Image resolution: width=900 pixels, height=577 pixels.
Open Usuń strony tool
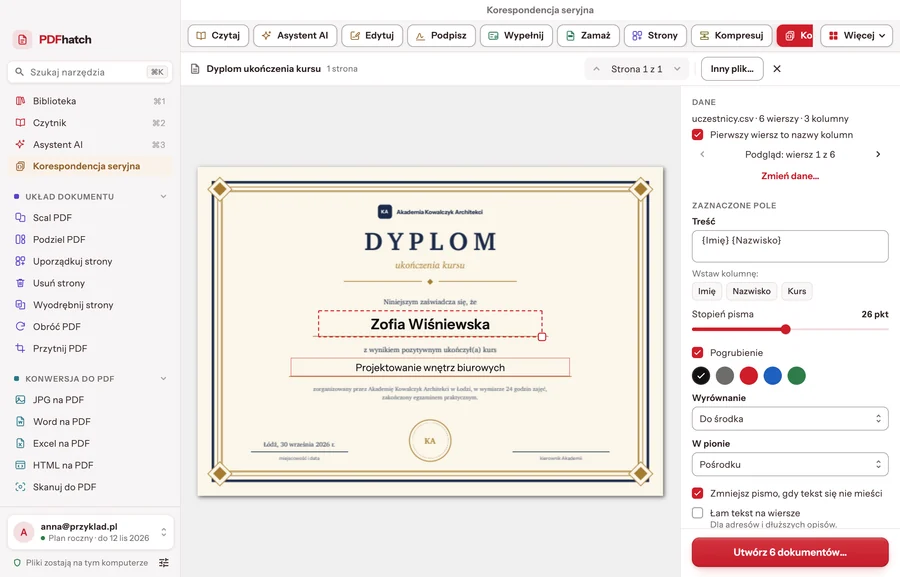pos(90,284)
